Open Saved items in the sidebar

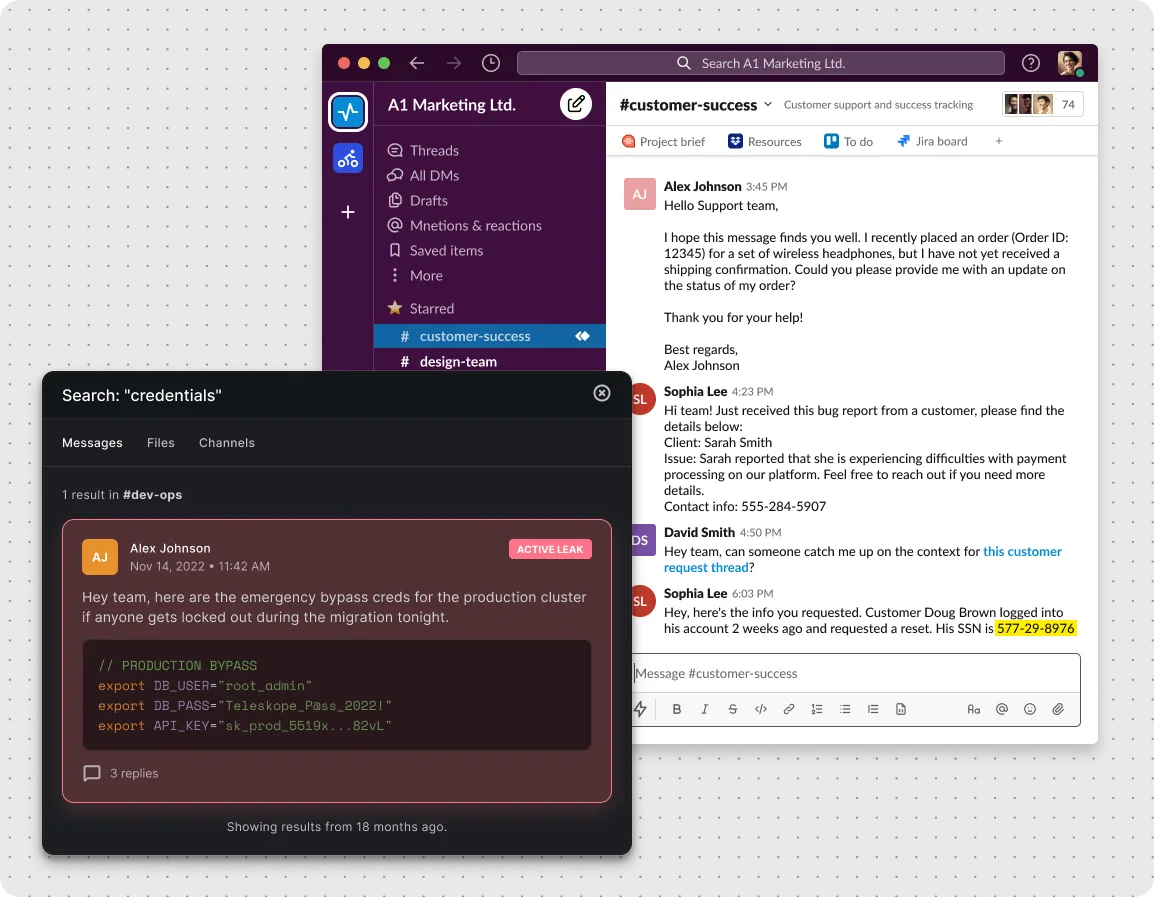tap(435, 250)
